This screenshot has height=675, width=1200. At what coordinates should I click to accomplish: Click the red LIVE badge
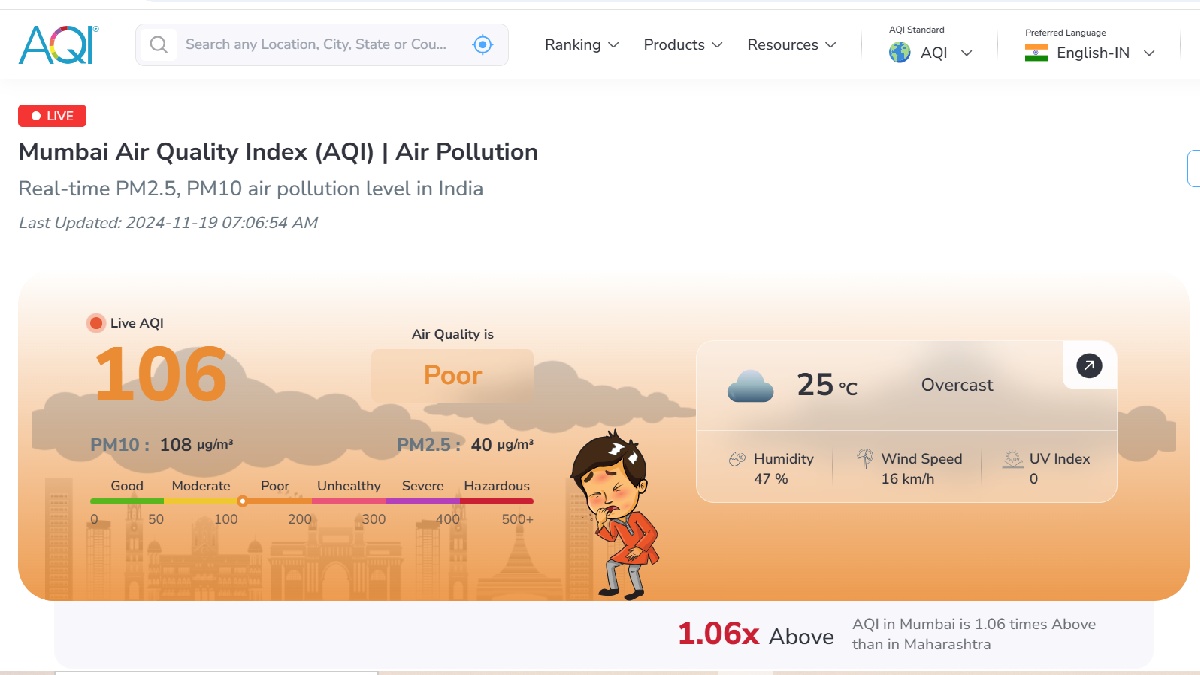pyautogui.click(x=52, y=116)
